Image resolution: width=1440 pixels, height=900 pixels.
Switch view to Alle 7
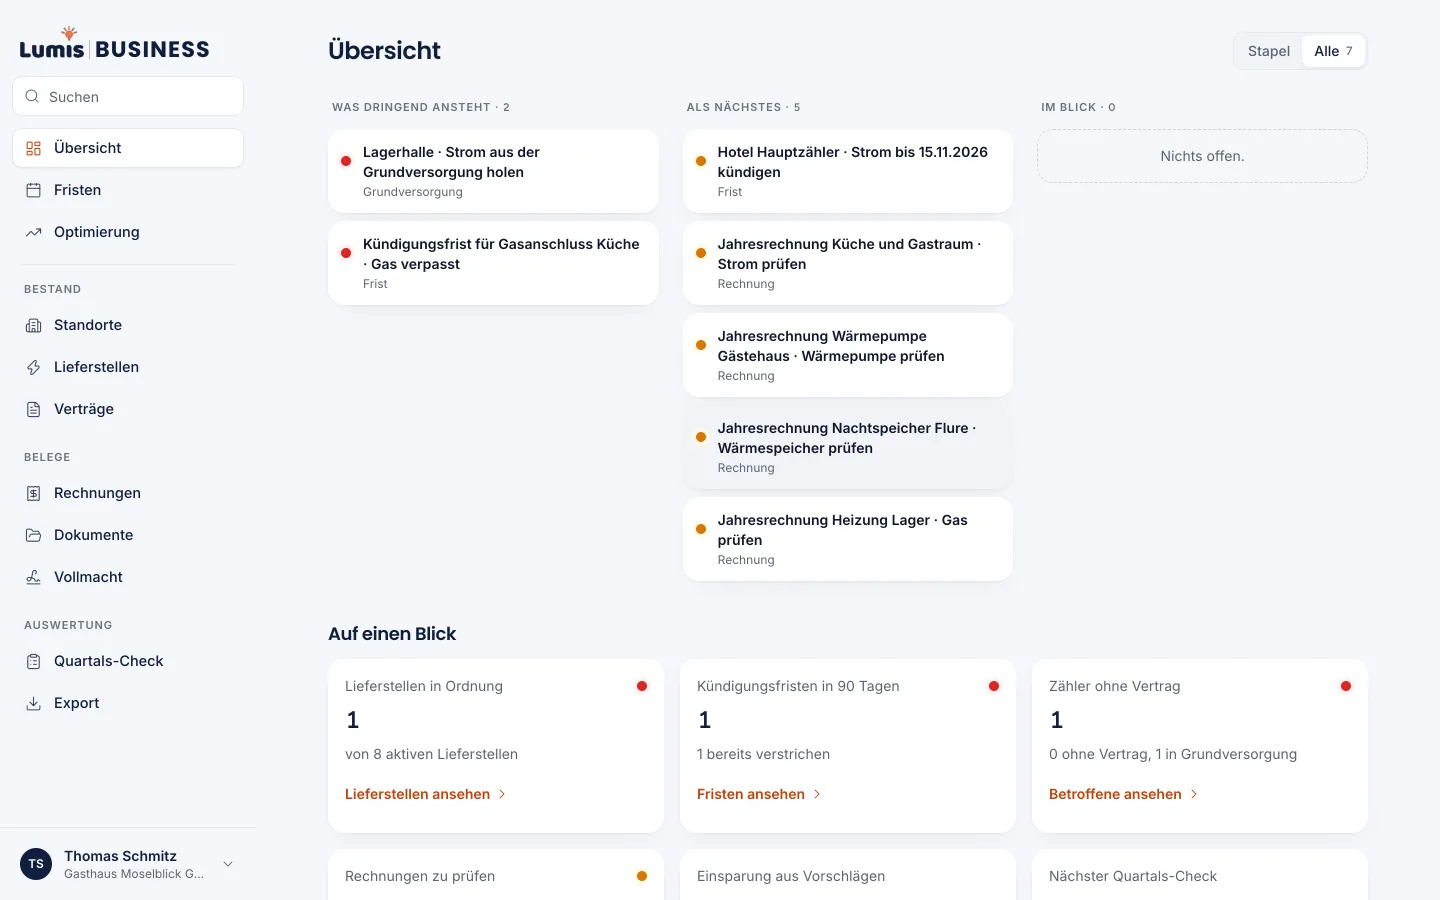click(1333, 51)
